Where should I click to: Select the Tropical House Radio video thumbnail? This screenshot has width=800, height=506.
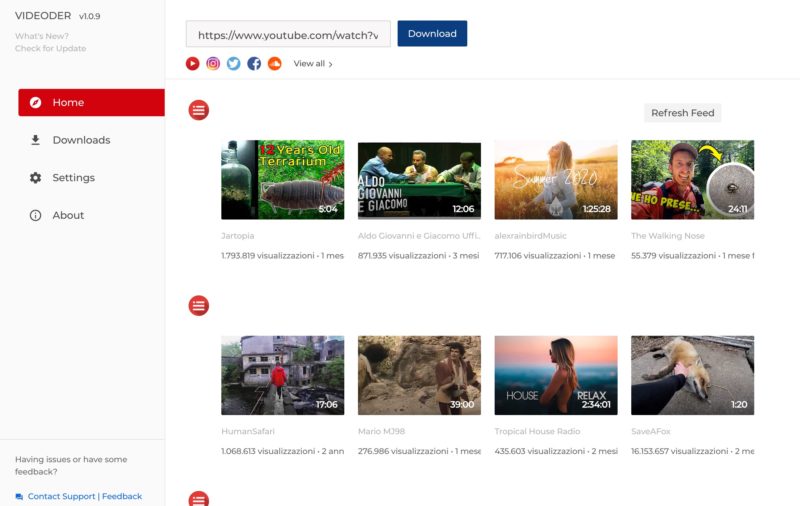click(555, 375)
